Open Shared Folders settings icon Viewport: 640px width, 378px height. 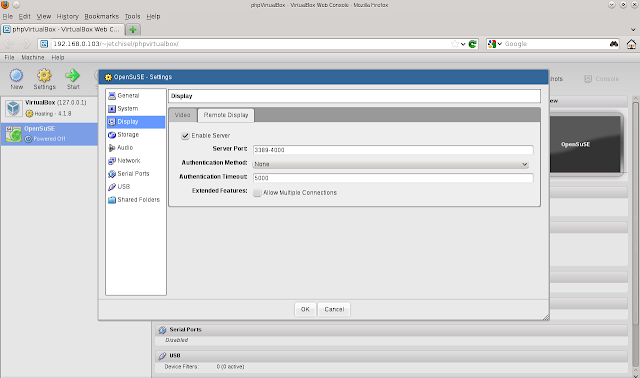(112, 200)
